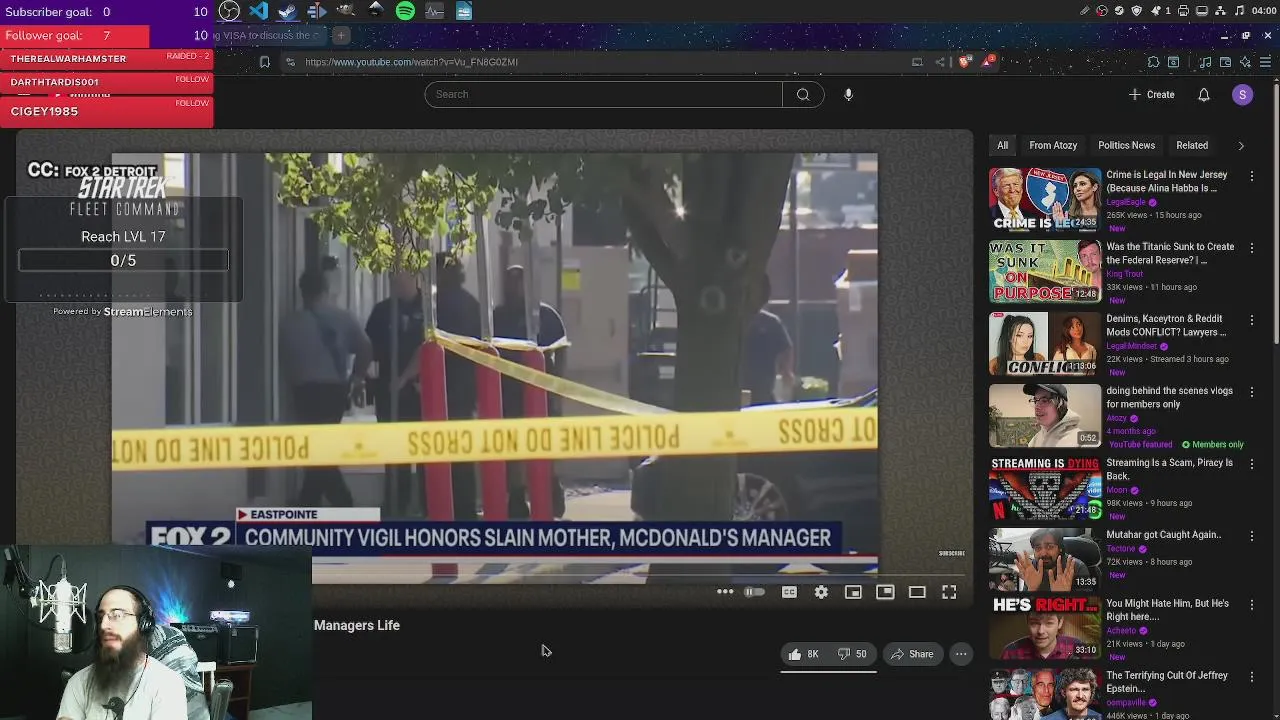Dislike the video showing 50 dislikes
1280x720 pixels.
[853, 654]
